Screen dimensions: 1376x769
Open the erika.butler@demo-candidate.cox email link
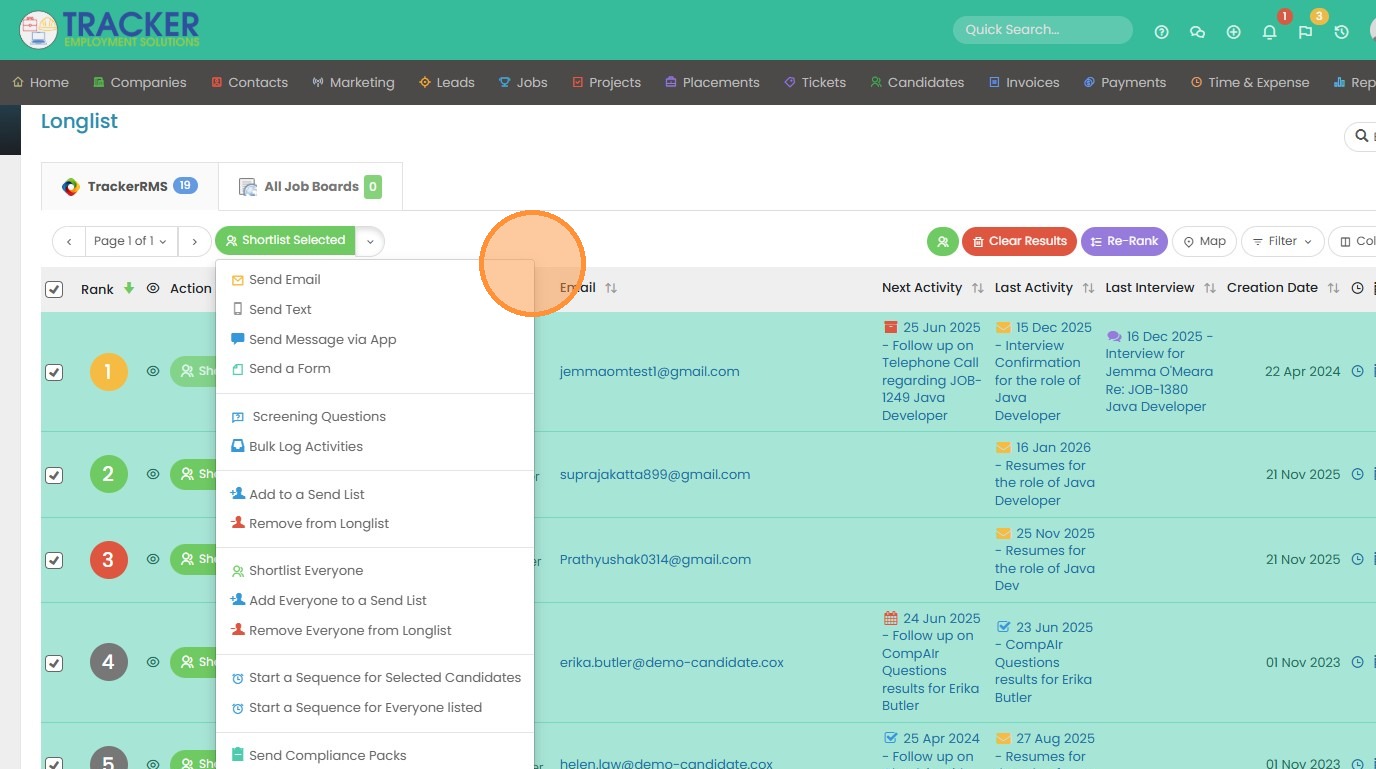coord(672,662)
